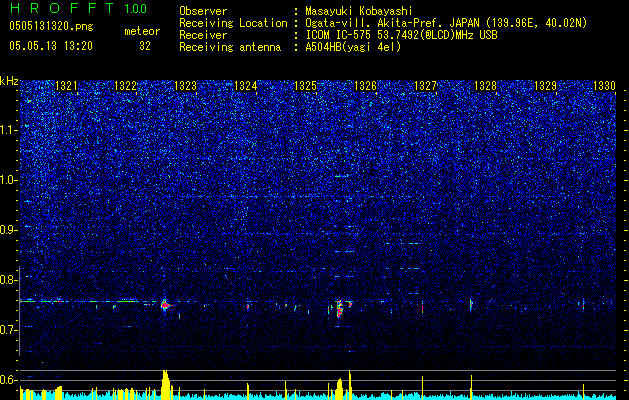Click the date stamp 05.05.13 13:20
Image resolution: width=629 pixels, height=400 pixels.
coord(51,46)
